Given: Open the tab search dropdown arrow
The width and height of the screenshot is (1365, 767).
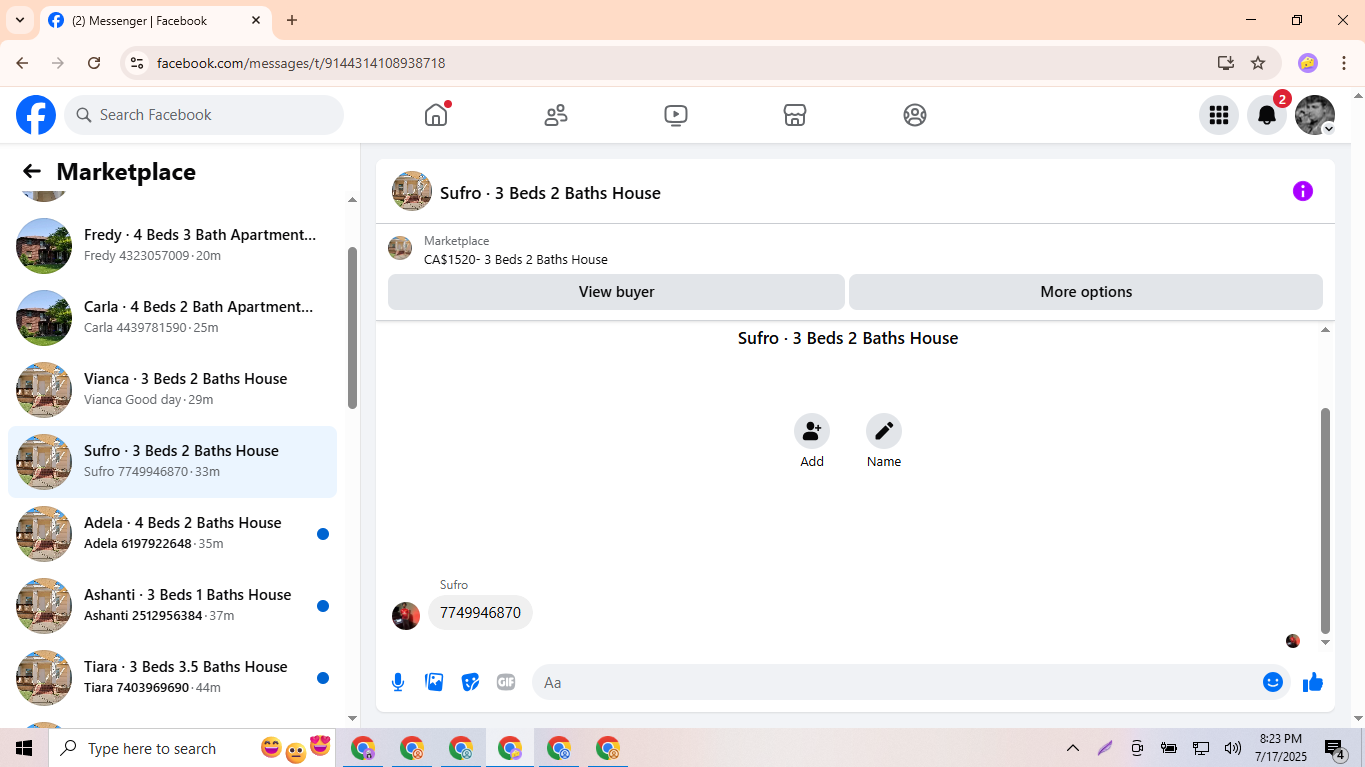Looking at the screenshot, I should click(x=19, y=20).
